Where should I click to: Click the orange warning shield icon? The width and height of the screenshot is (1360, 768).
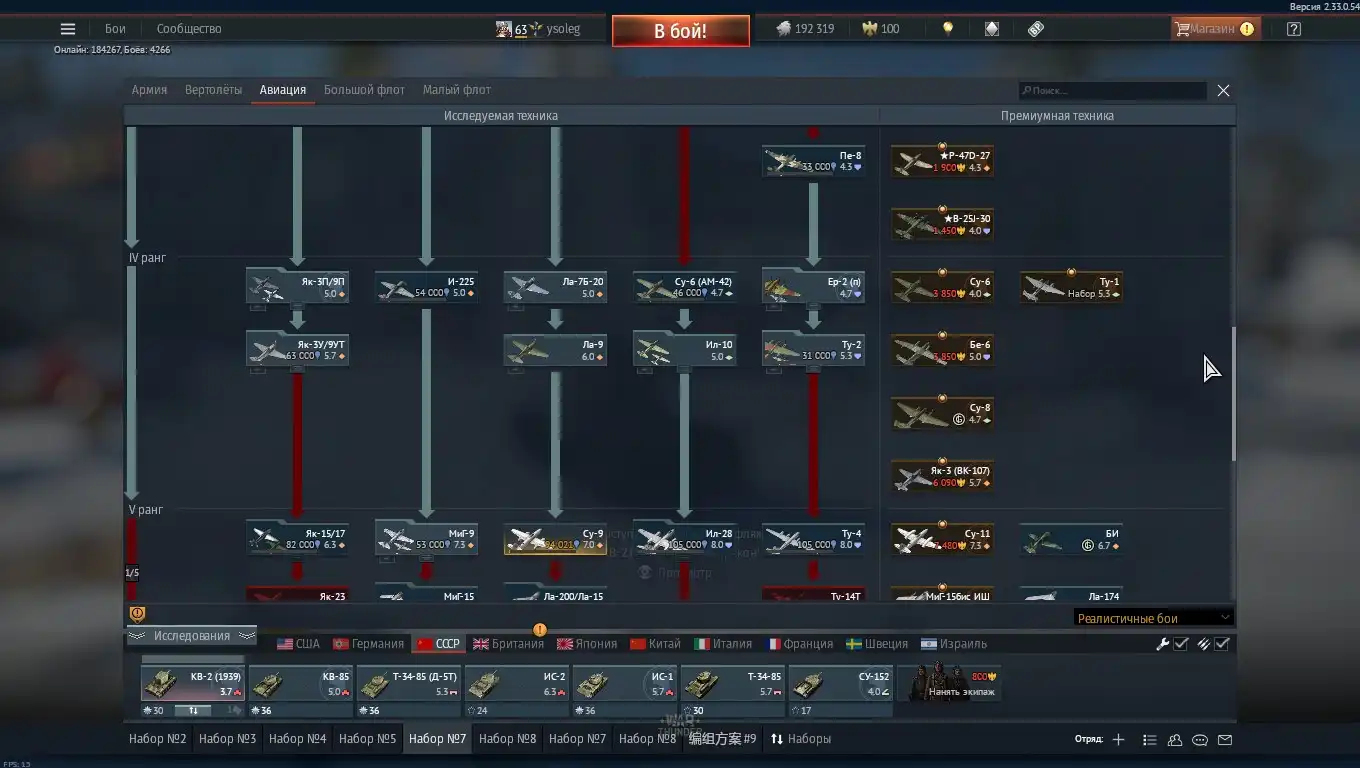tap(138, 614)
